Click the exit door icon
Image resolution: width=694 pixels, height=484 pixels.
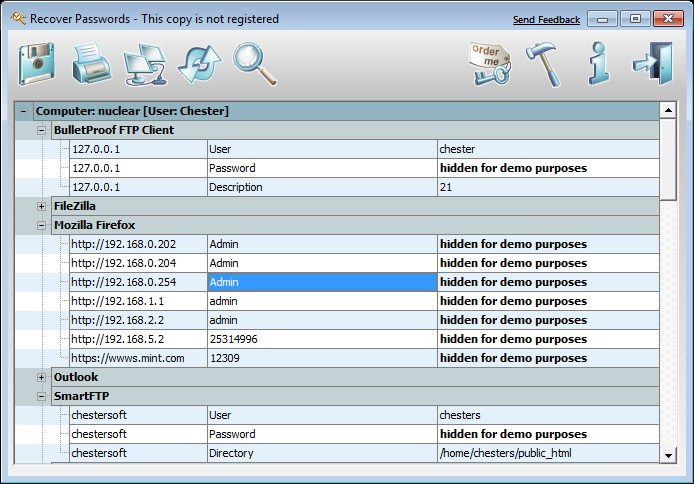click(x=652, y=64)
